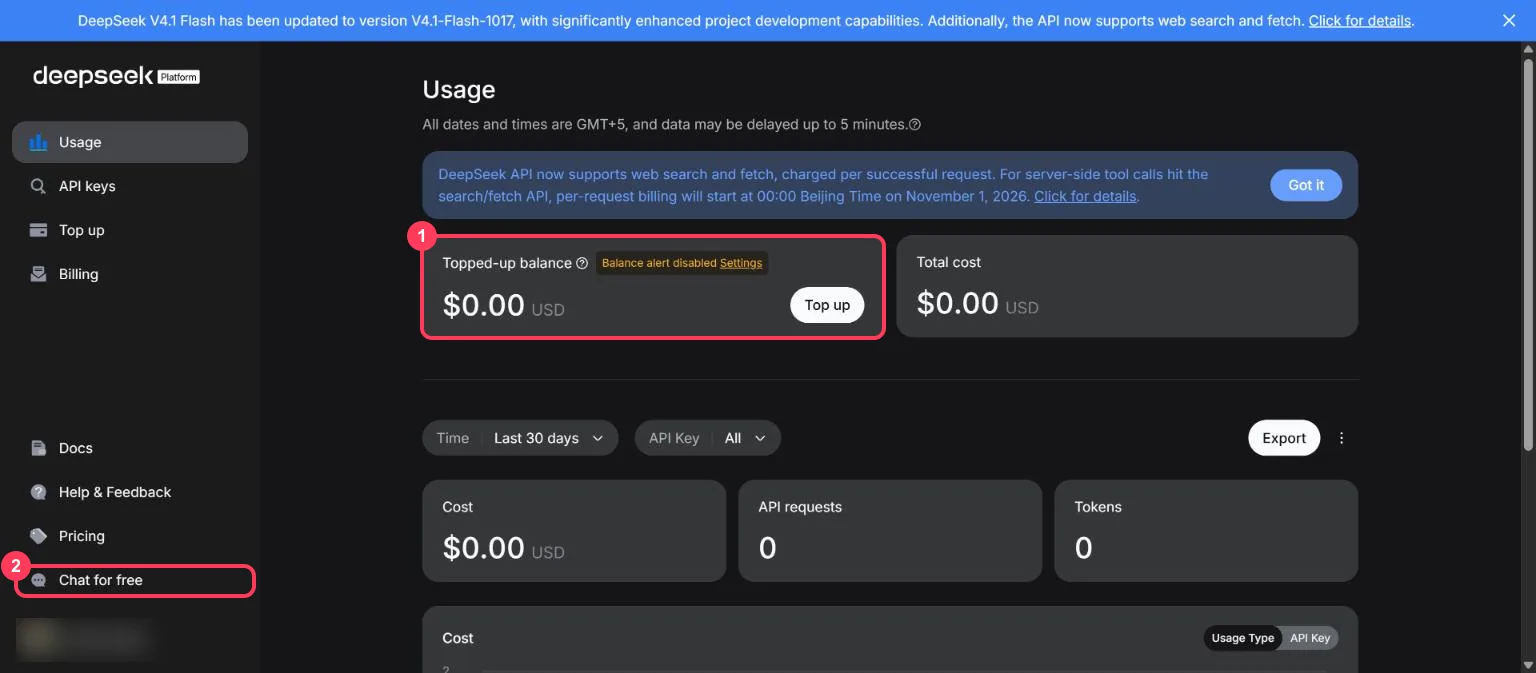Screen dimensions: 1536x673
Task: Click the Top up card icon in sidebar
Action: pos(38,230)
